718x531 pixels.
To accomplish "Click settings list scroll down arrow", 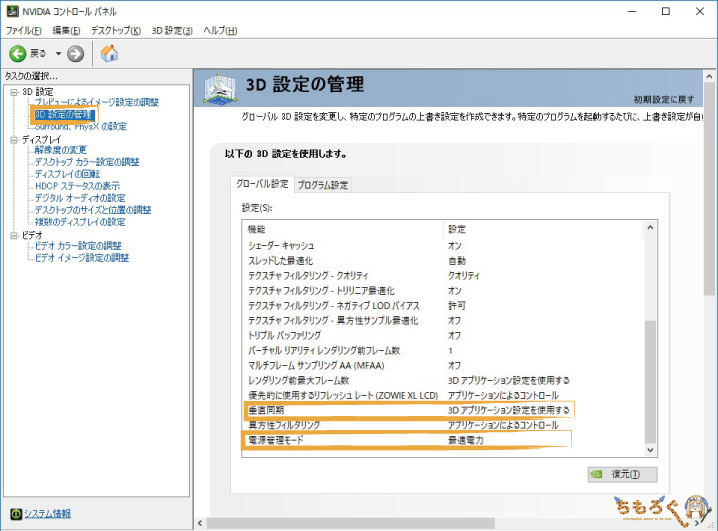I will (650, 450).
